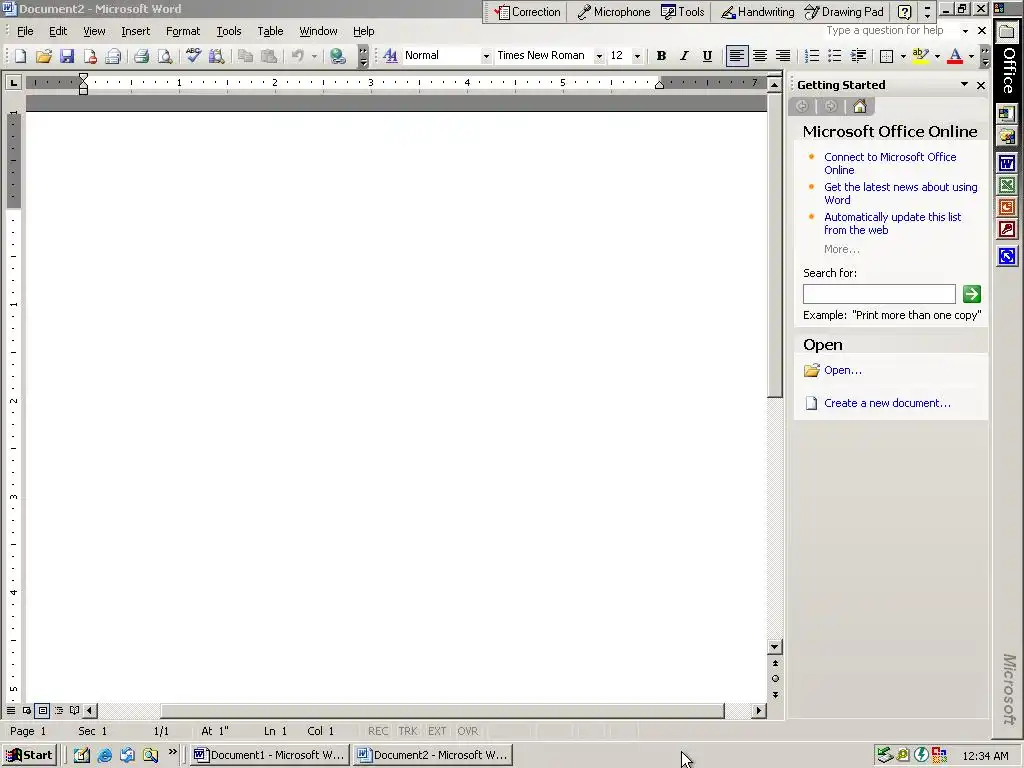1024x768 pixels.
Task: Click the Open... link in task pane
Action: coord(842,370)
